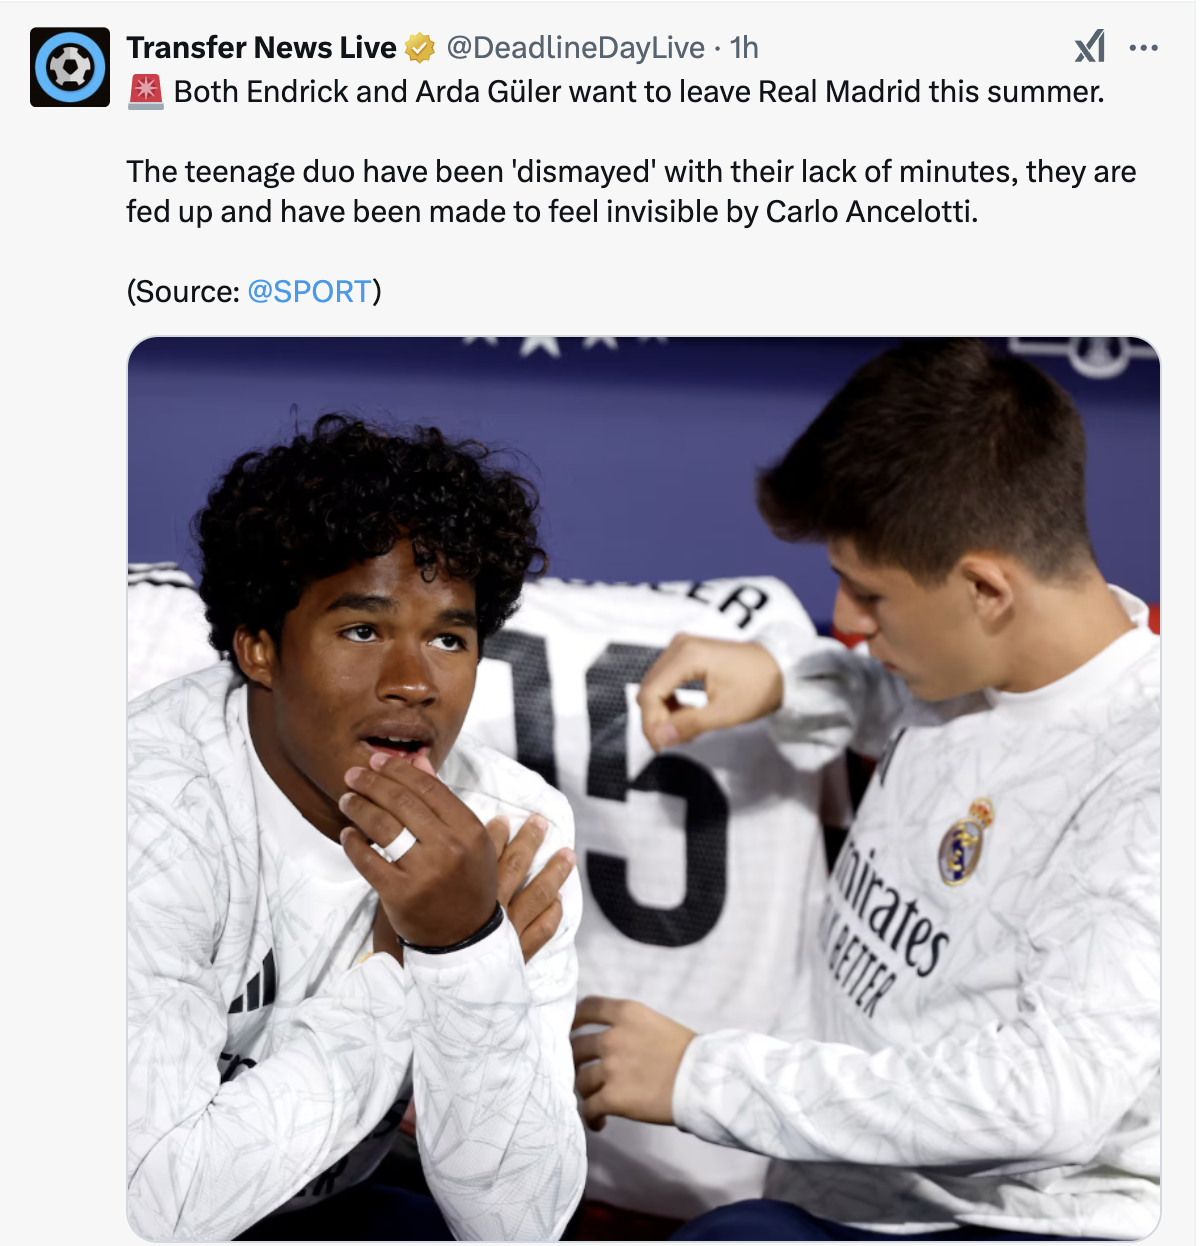Click the Real Madrid crest in the photo
Image resolution: width=1200 pixels, height=1246 pixels.
[965, 842]
